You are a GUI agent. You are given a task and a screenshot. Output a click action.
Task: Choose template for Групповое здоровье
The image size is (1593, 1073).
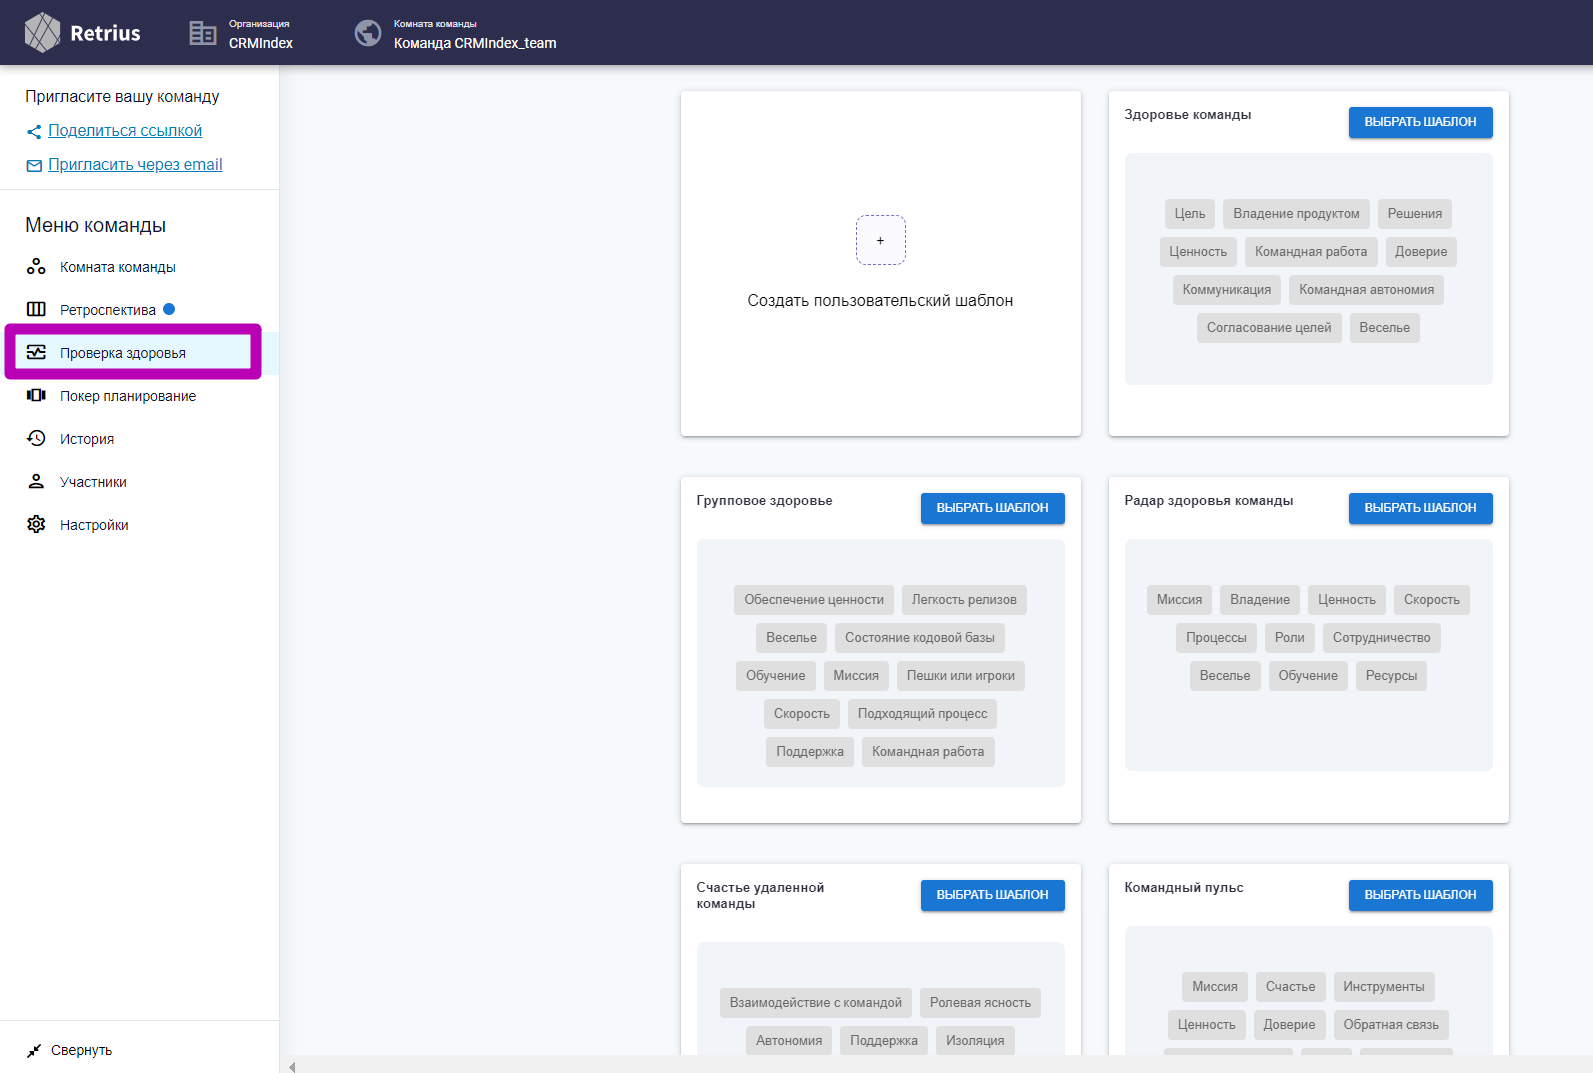tap(992, 508)
